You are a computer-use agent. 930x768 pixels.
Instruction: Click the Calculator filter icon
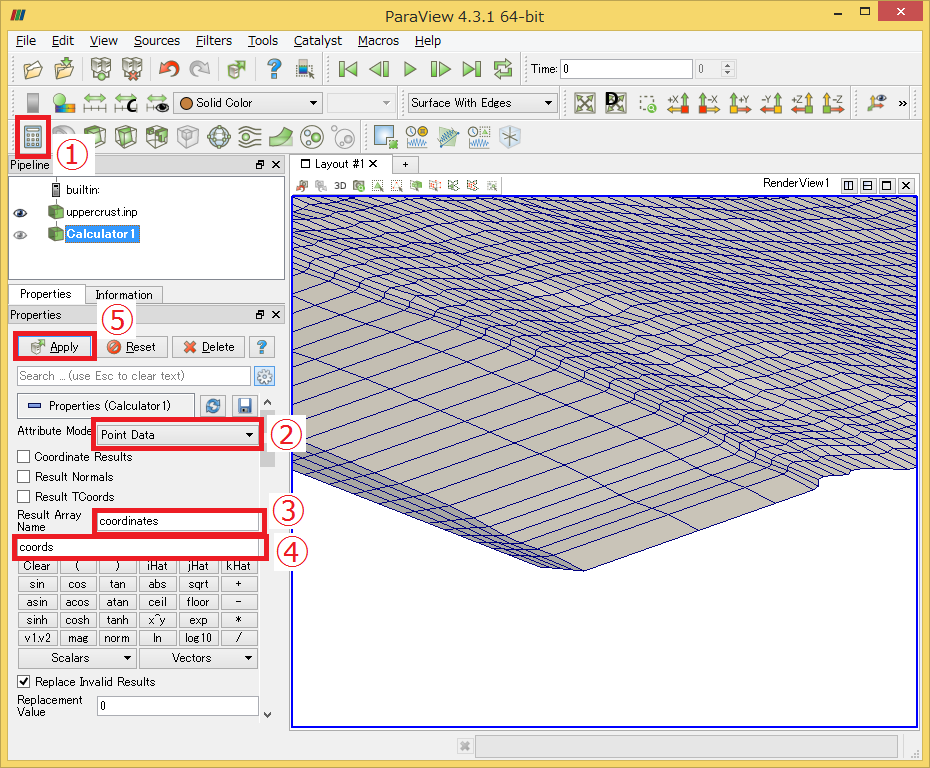click(x=33, y=138)
